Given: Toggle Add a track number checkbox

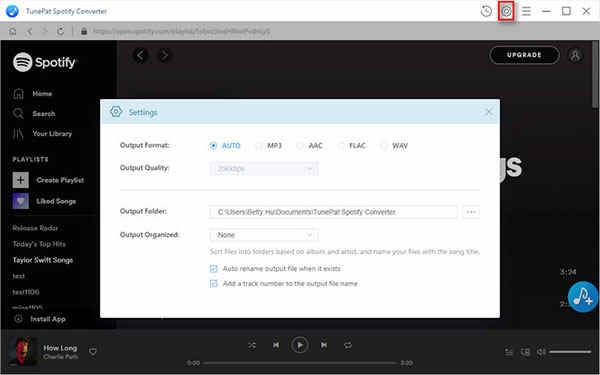Looking at the screenshot, I should click(214, 284).
